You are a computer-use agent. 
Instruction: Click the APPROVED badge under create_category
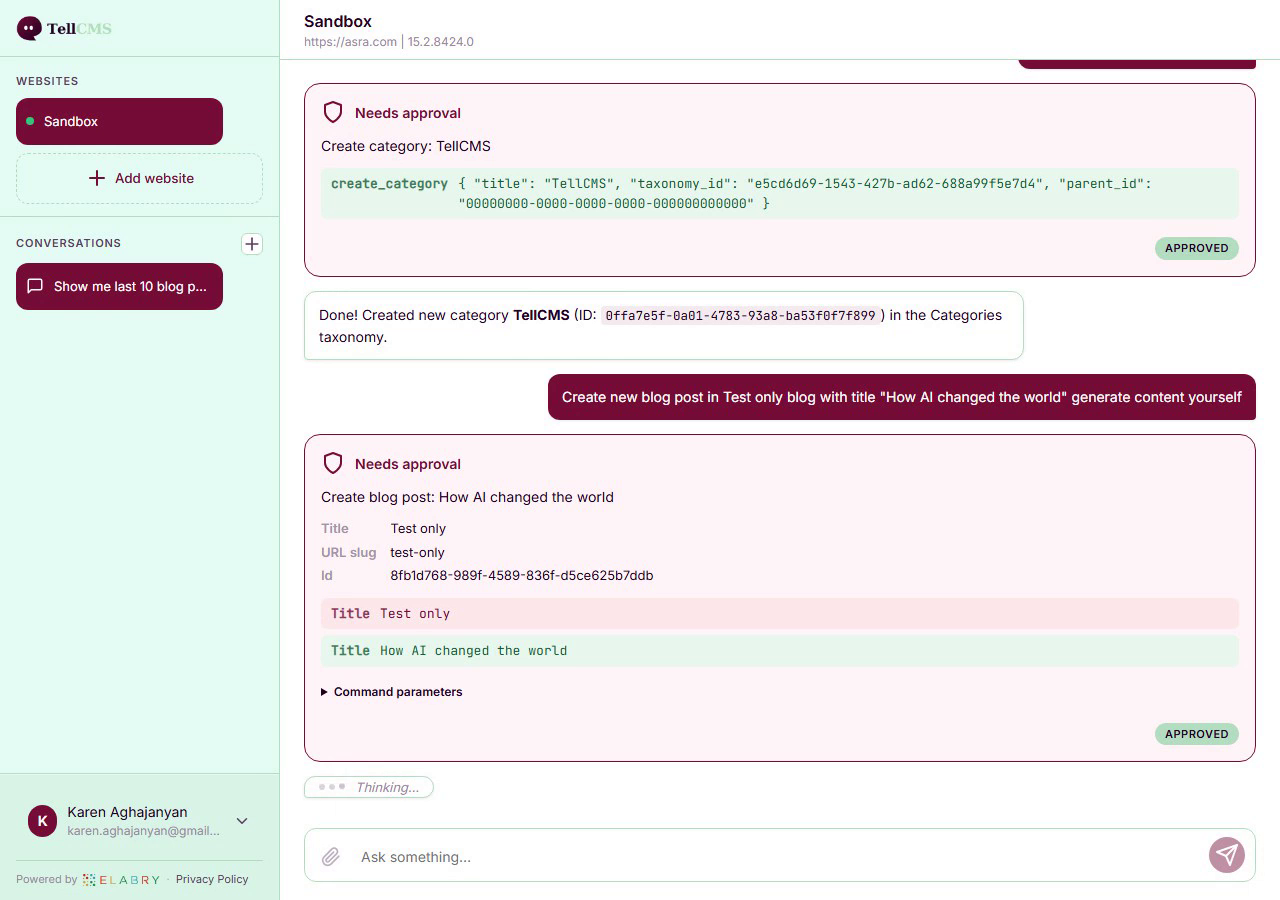(x=1196, y=248)
